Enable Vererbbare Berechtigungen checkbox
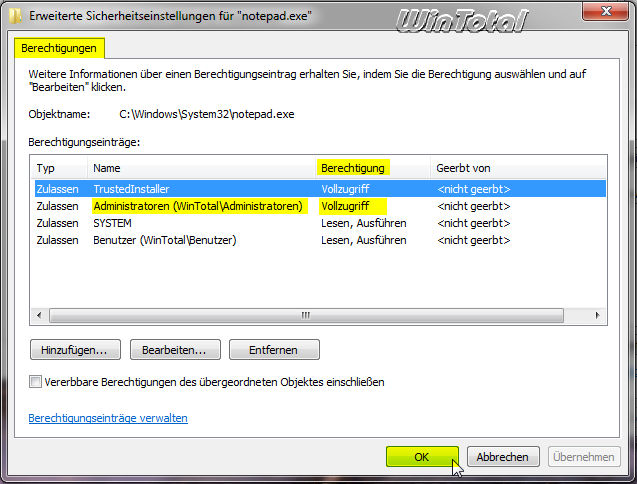 pyautogui.click(x=35, y=382)
